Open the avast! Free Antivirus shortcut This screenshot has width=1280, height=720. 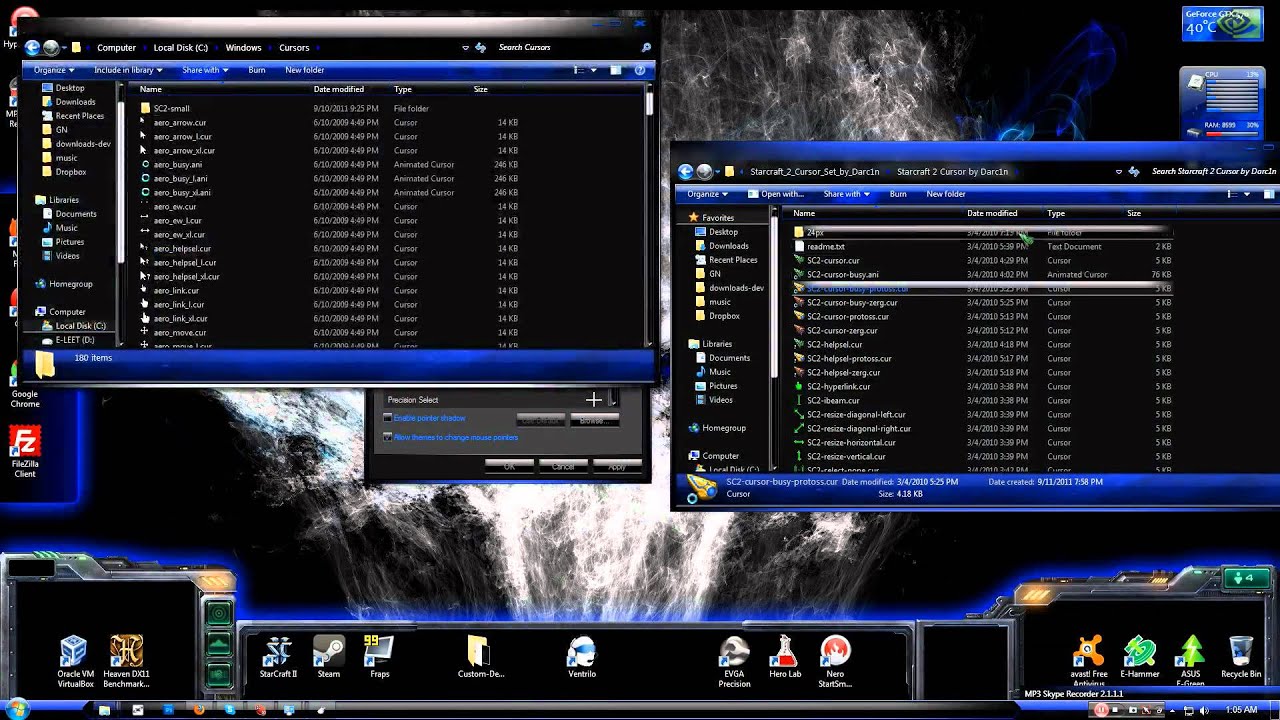tap(1088, 661)
